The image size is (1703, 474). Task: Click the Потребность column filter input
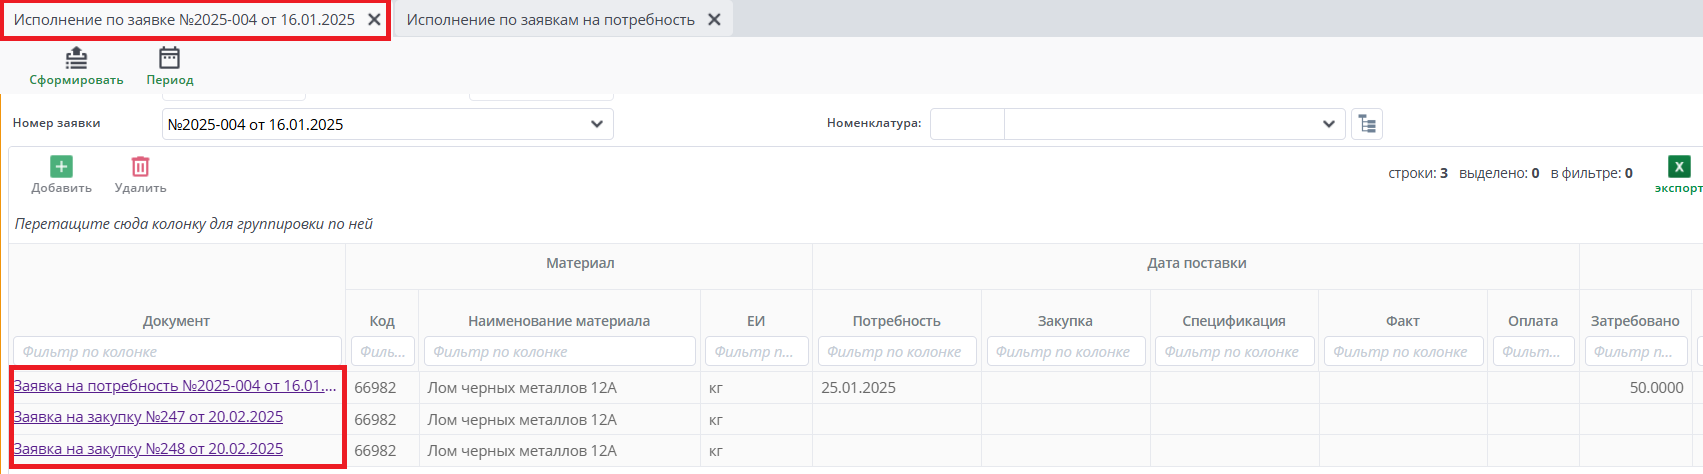(896, 352)
